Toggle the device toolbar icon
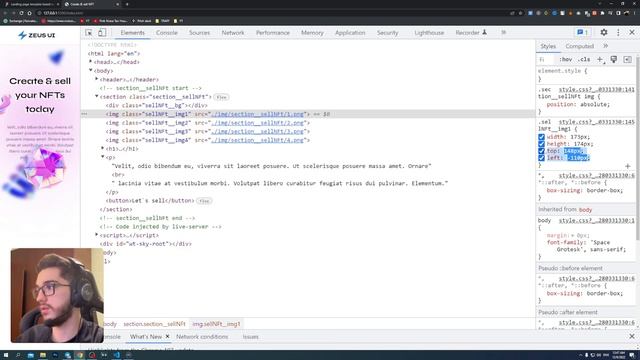The height and width of the screenshot is (360, 640). pos(102,33)
